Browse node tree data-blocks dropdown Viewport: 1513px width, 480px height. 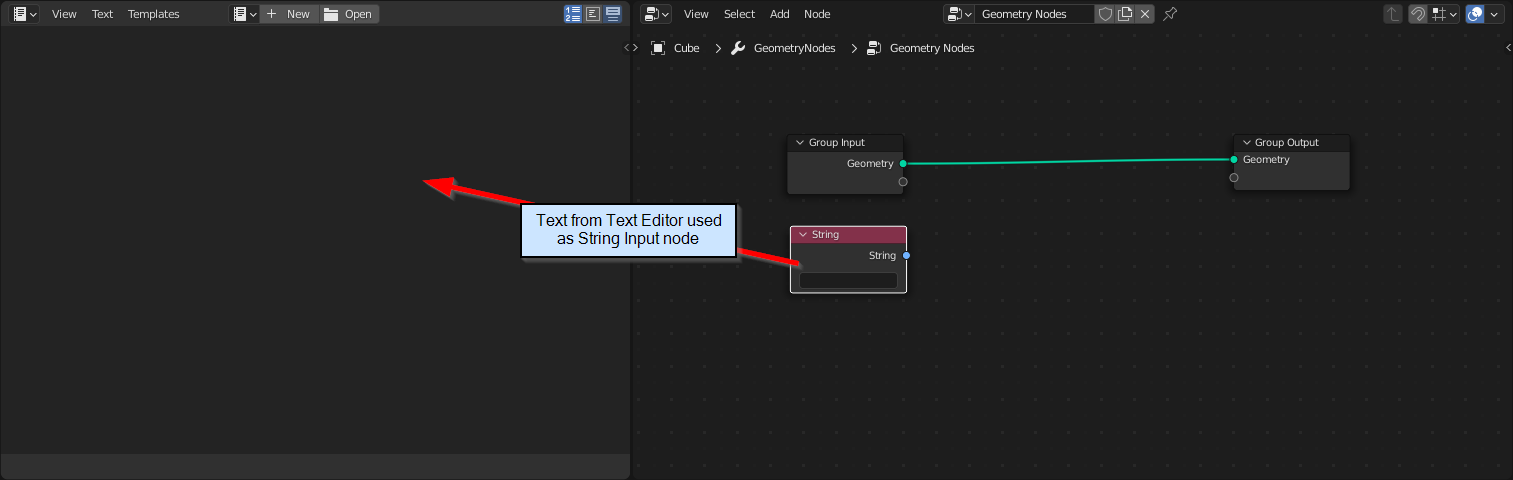(959, 14)
